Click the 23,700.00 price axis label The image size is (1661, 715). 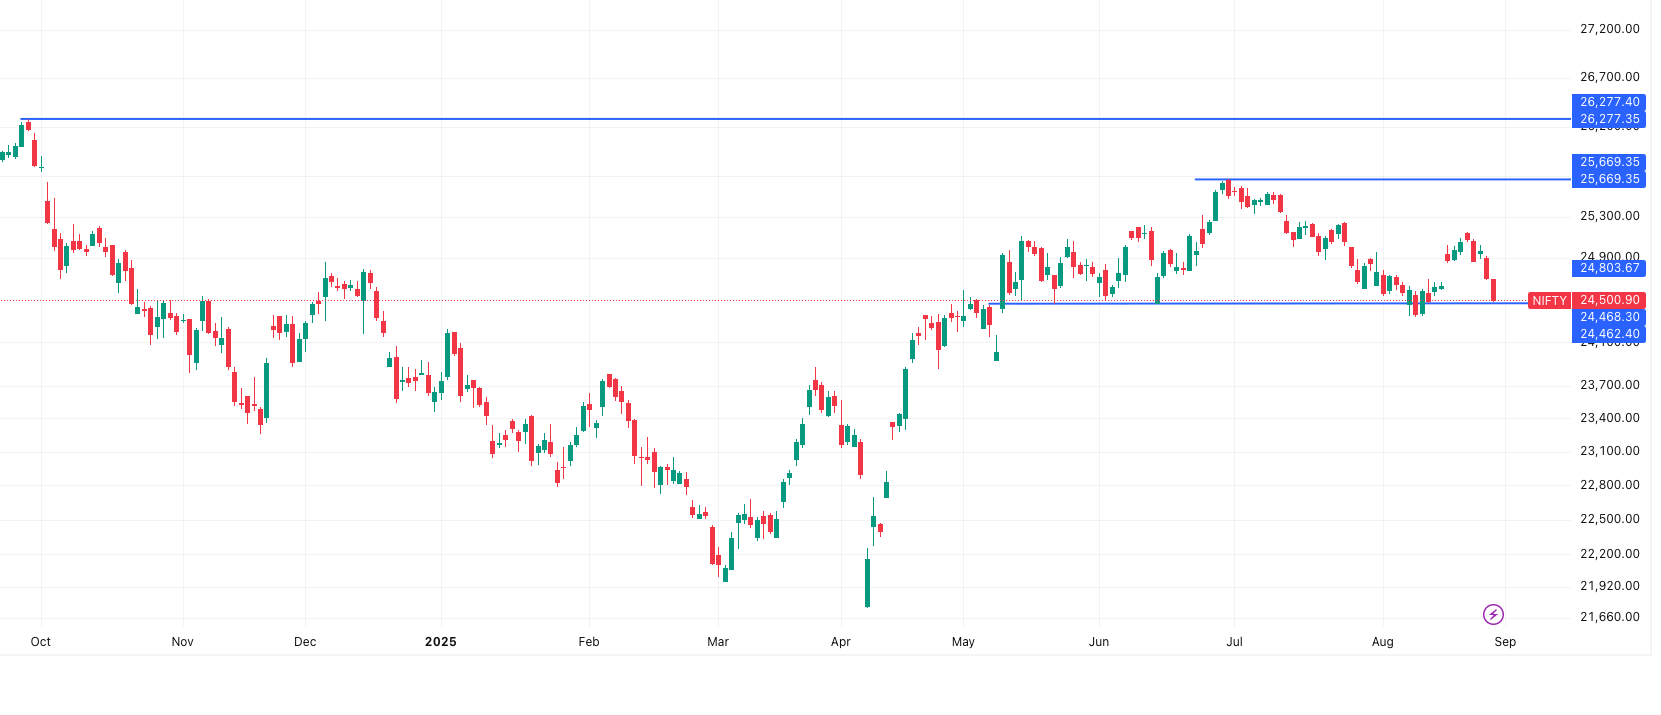pos(1609,385)
